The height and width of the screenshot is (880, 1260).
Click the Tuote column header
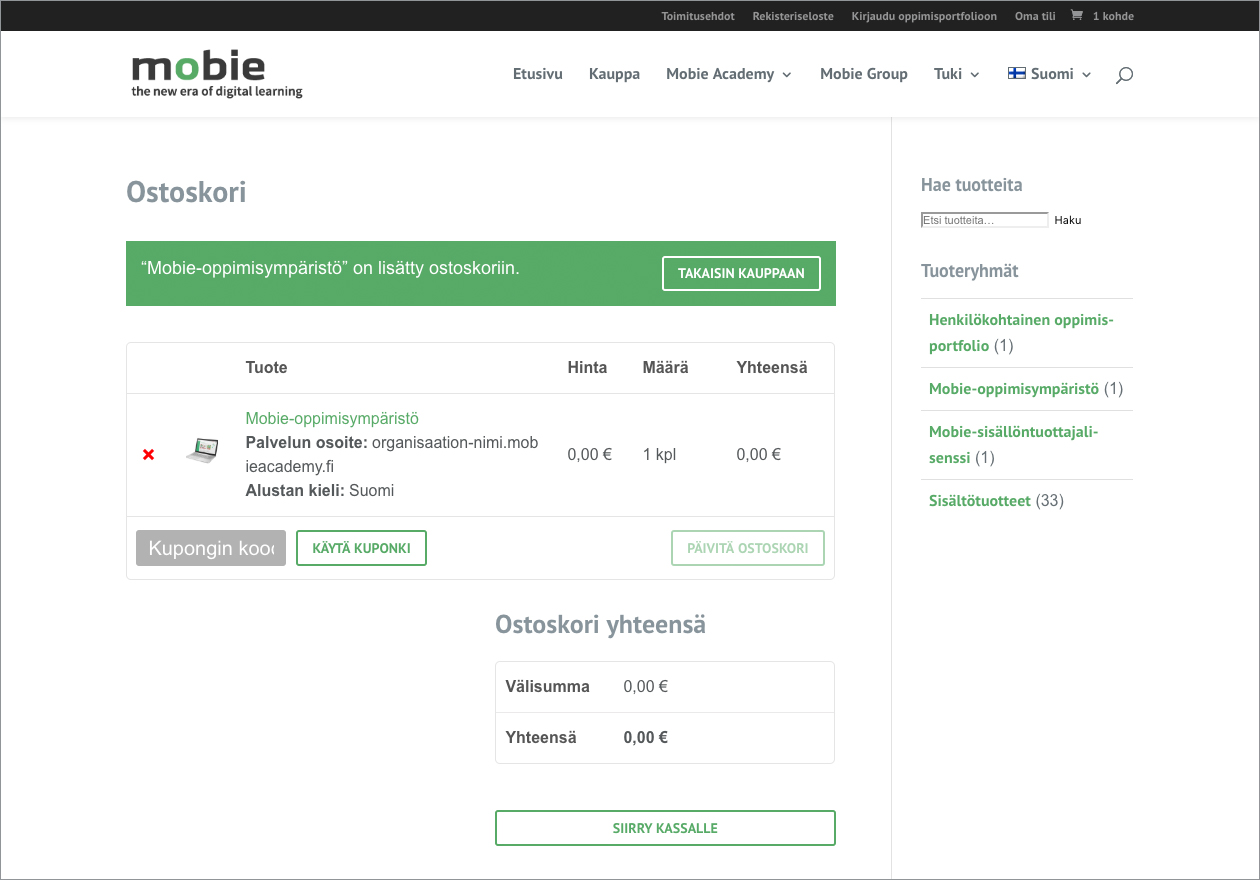266,368
